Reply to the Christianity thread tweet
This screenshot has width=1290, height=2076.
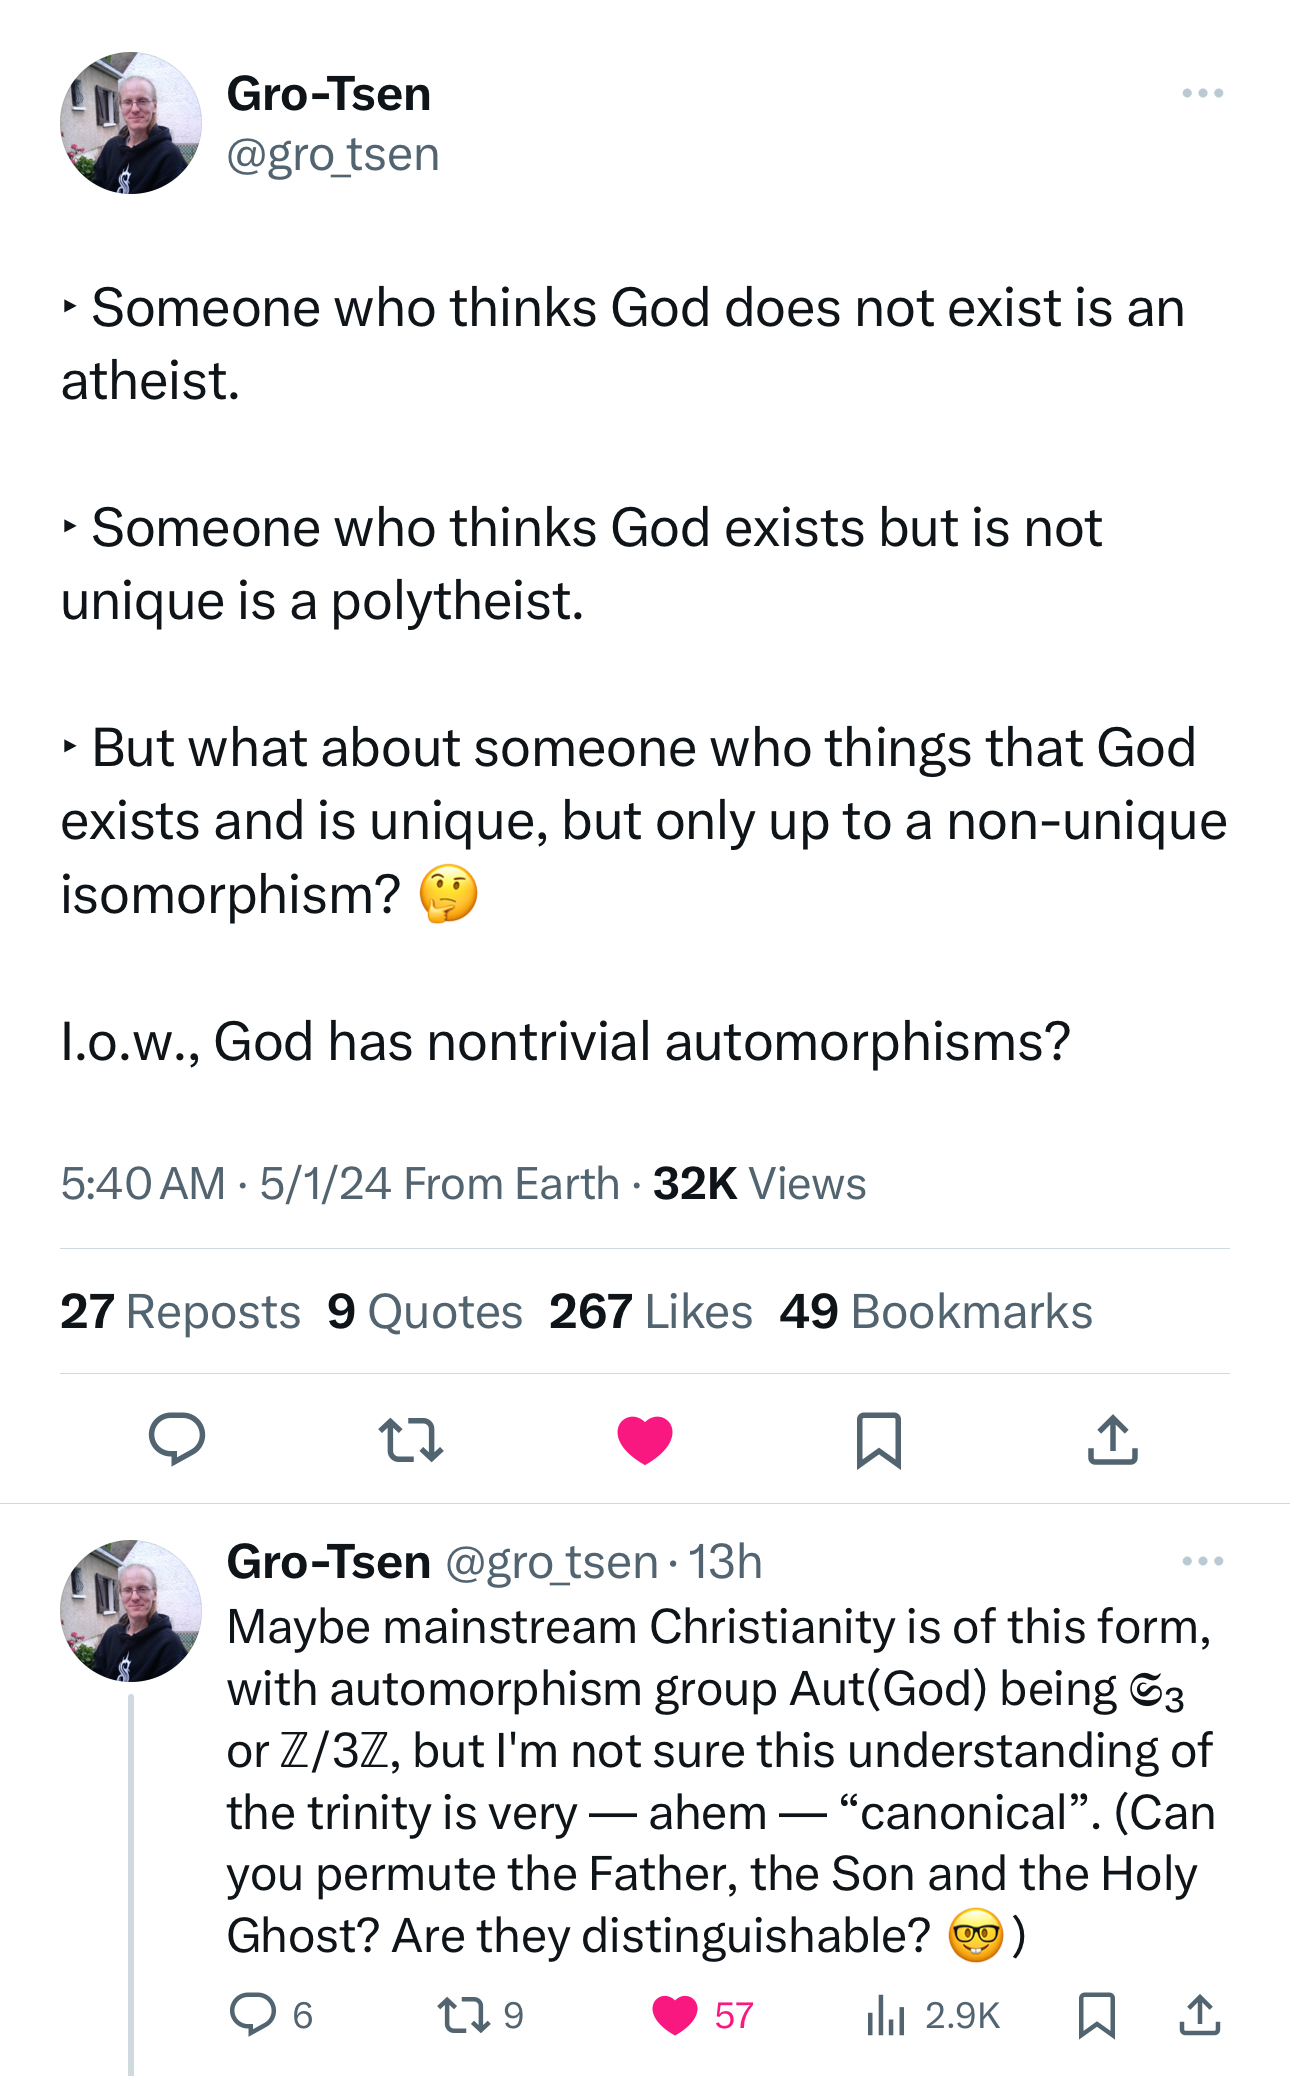click(x=253, y=2015)
